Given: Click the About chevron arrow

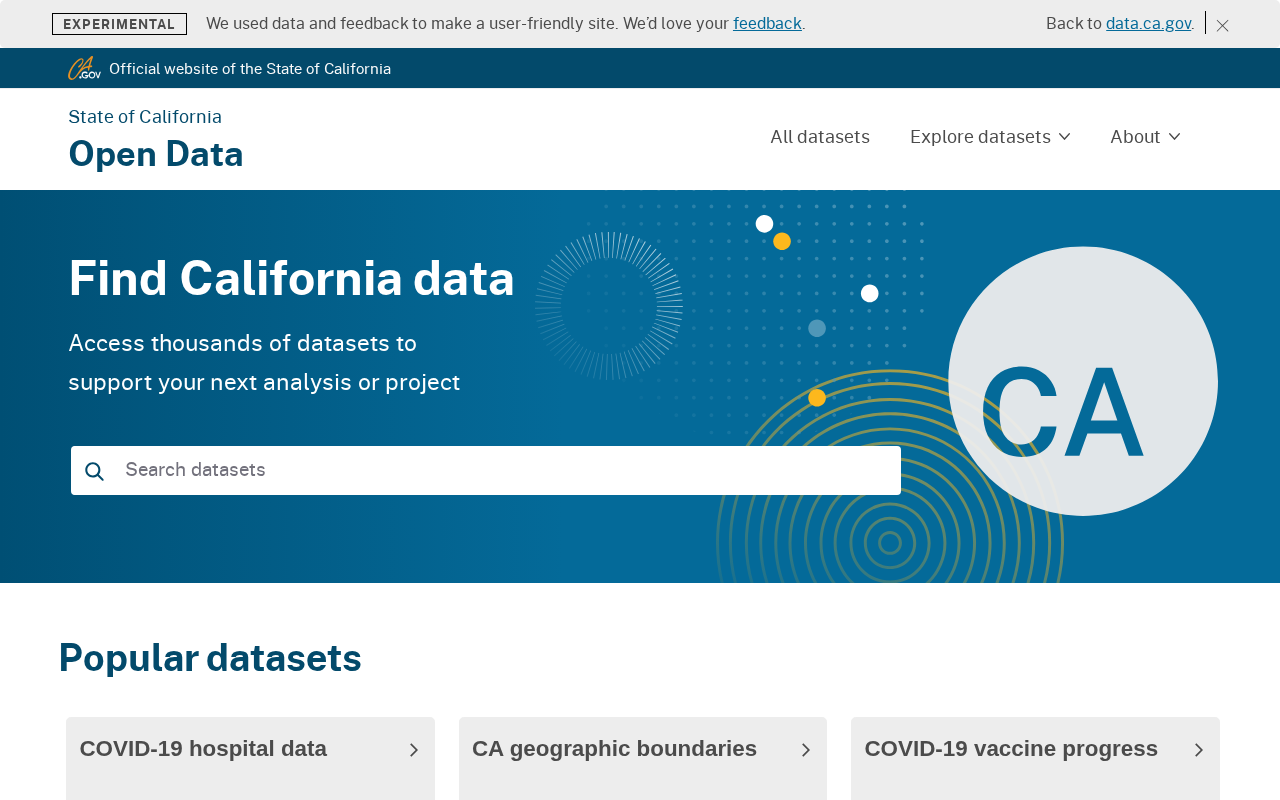Looking at the screenshot, I should coord(1175,136).
